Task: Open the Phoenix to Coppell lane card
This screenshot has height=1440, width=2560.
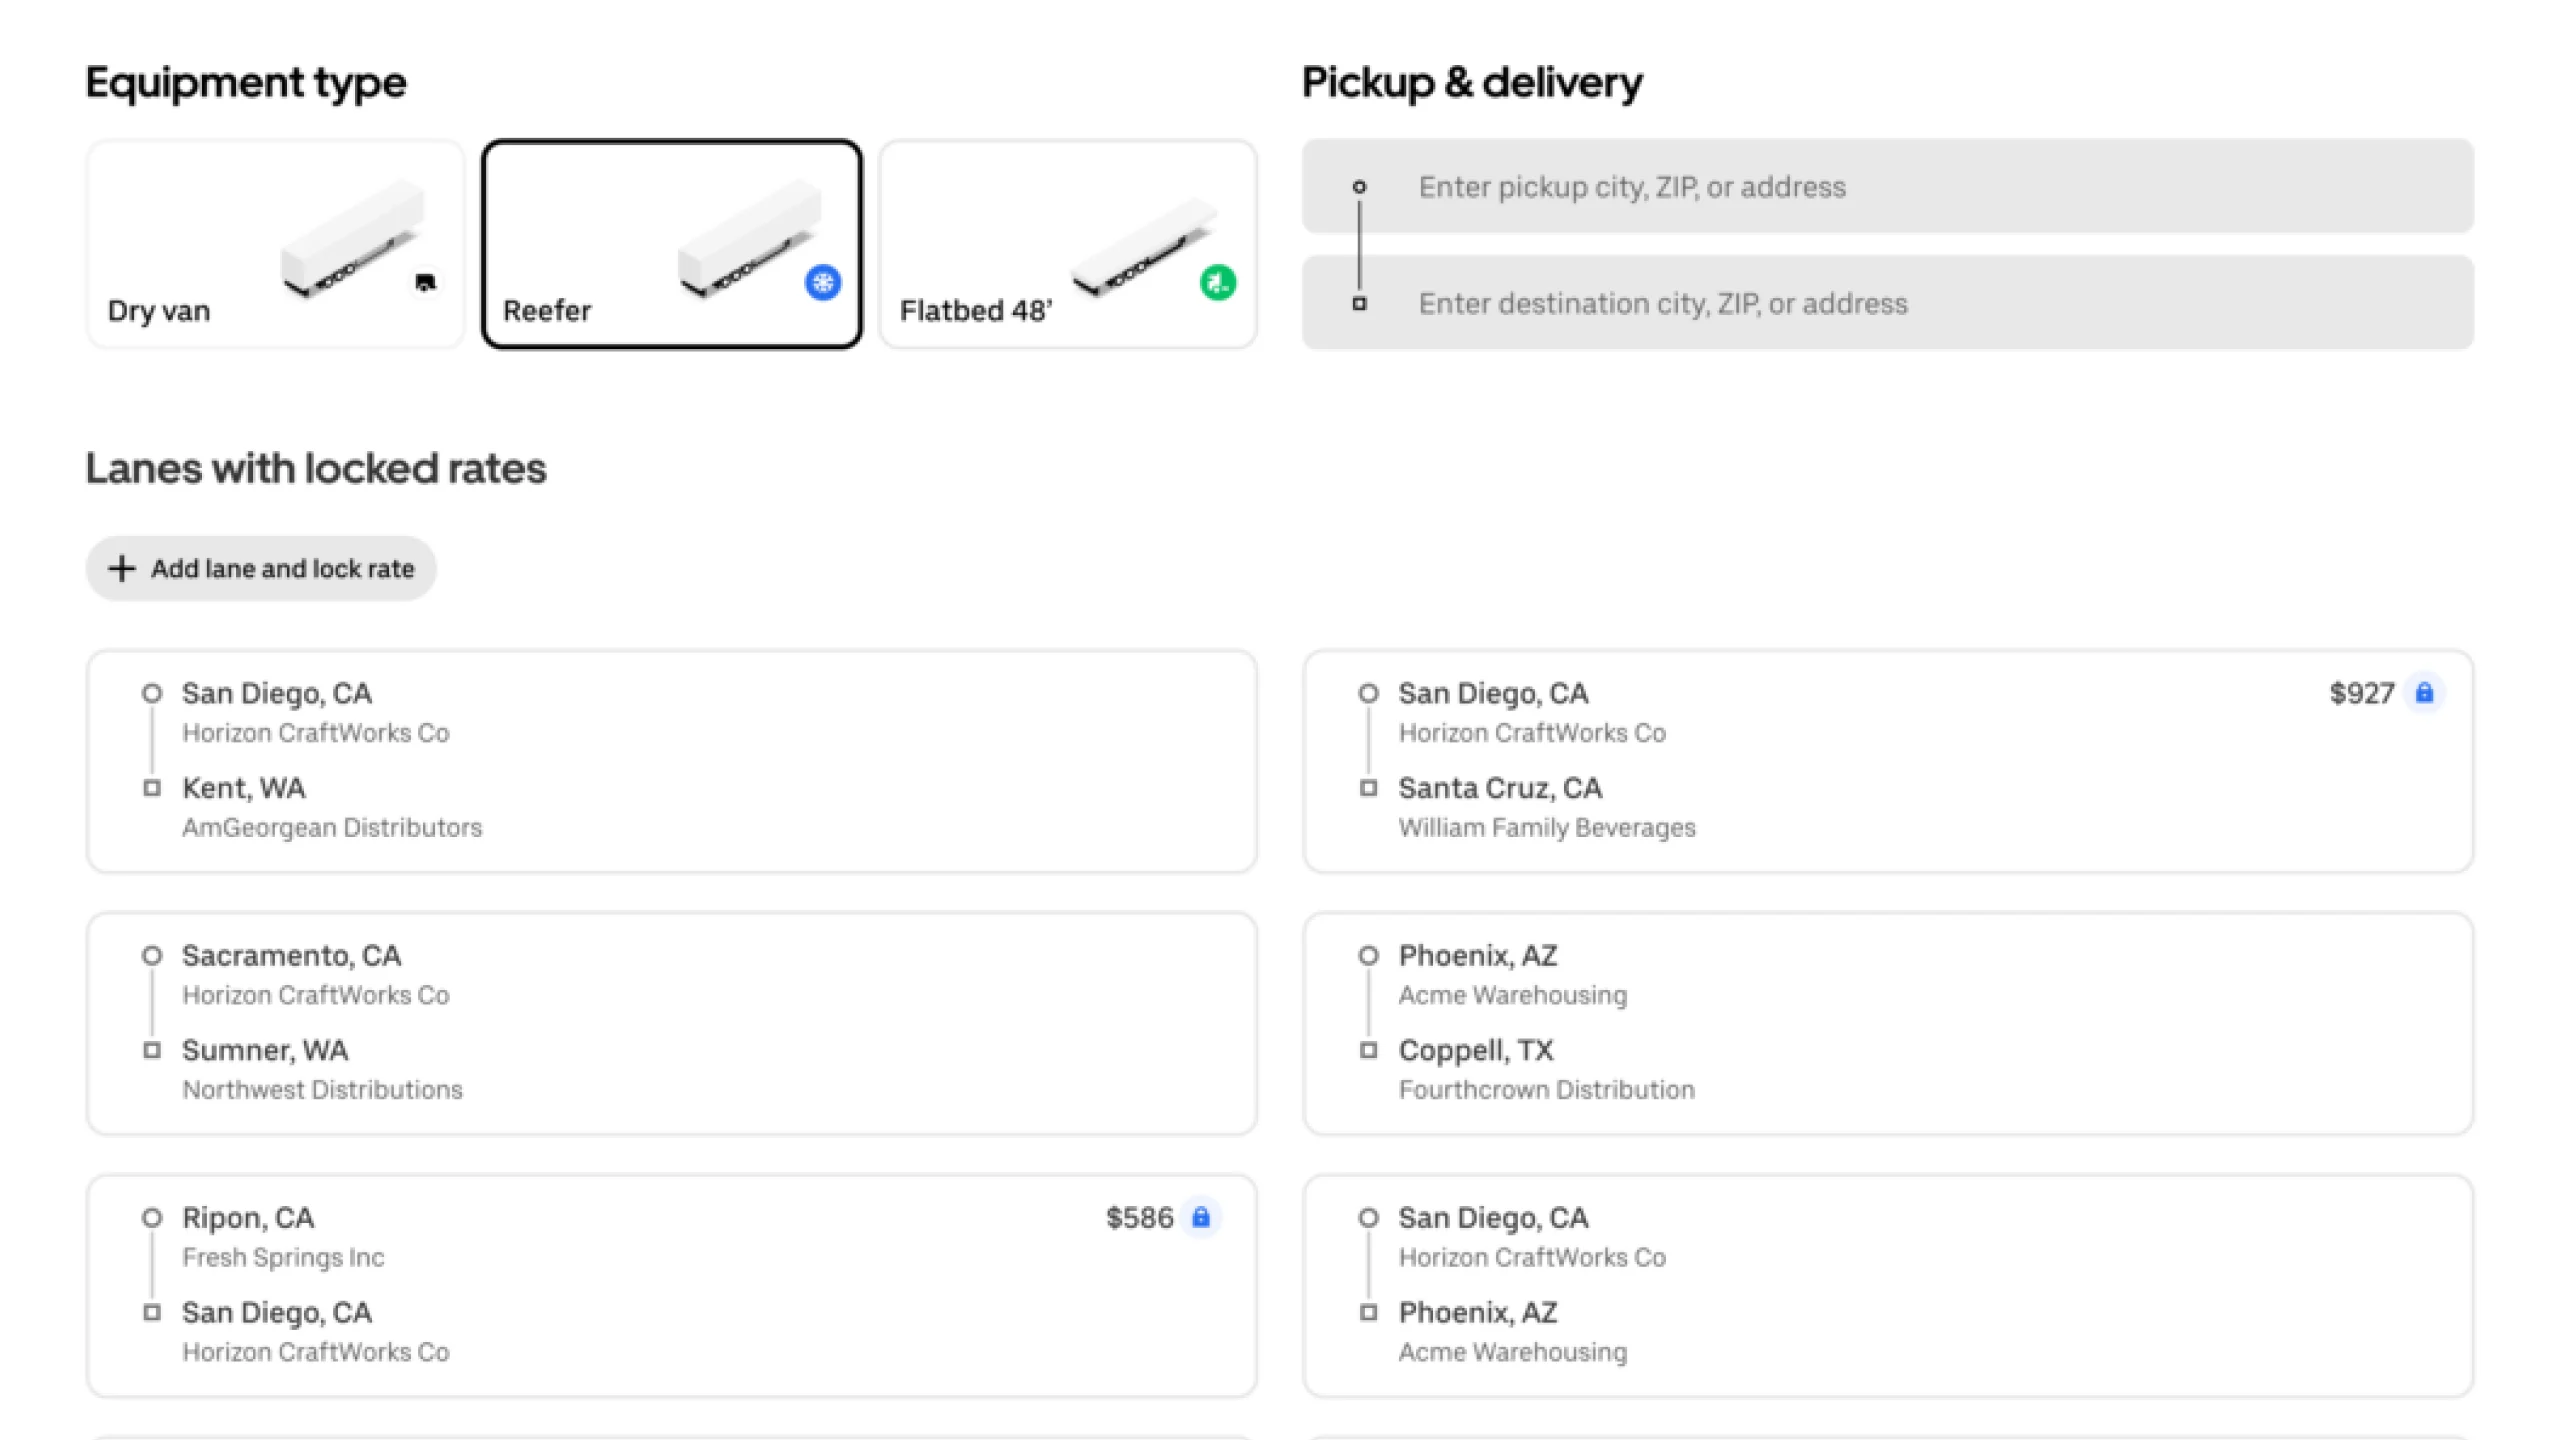Action: [1886, 1022]
